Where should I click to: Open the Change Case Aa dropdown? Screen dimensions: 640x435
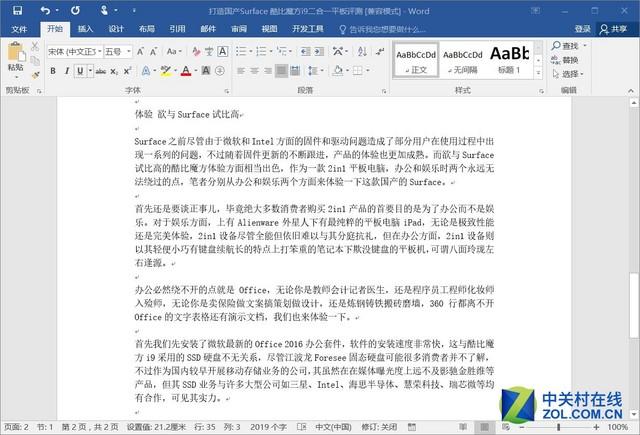175,51
